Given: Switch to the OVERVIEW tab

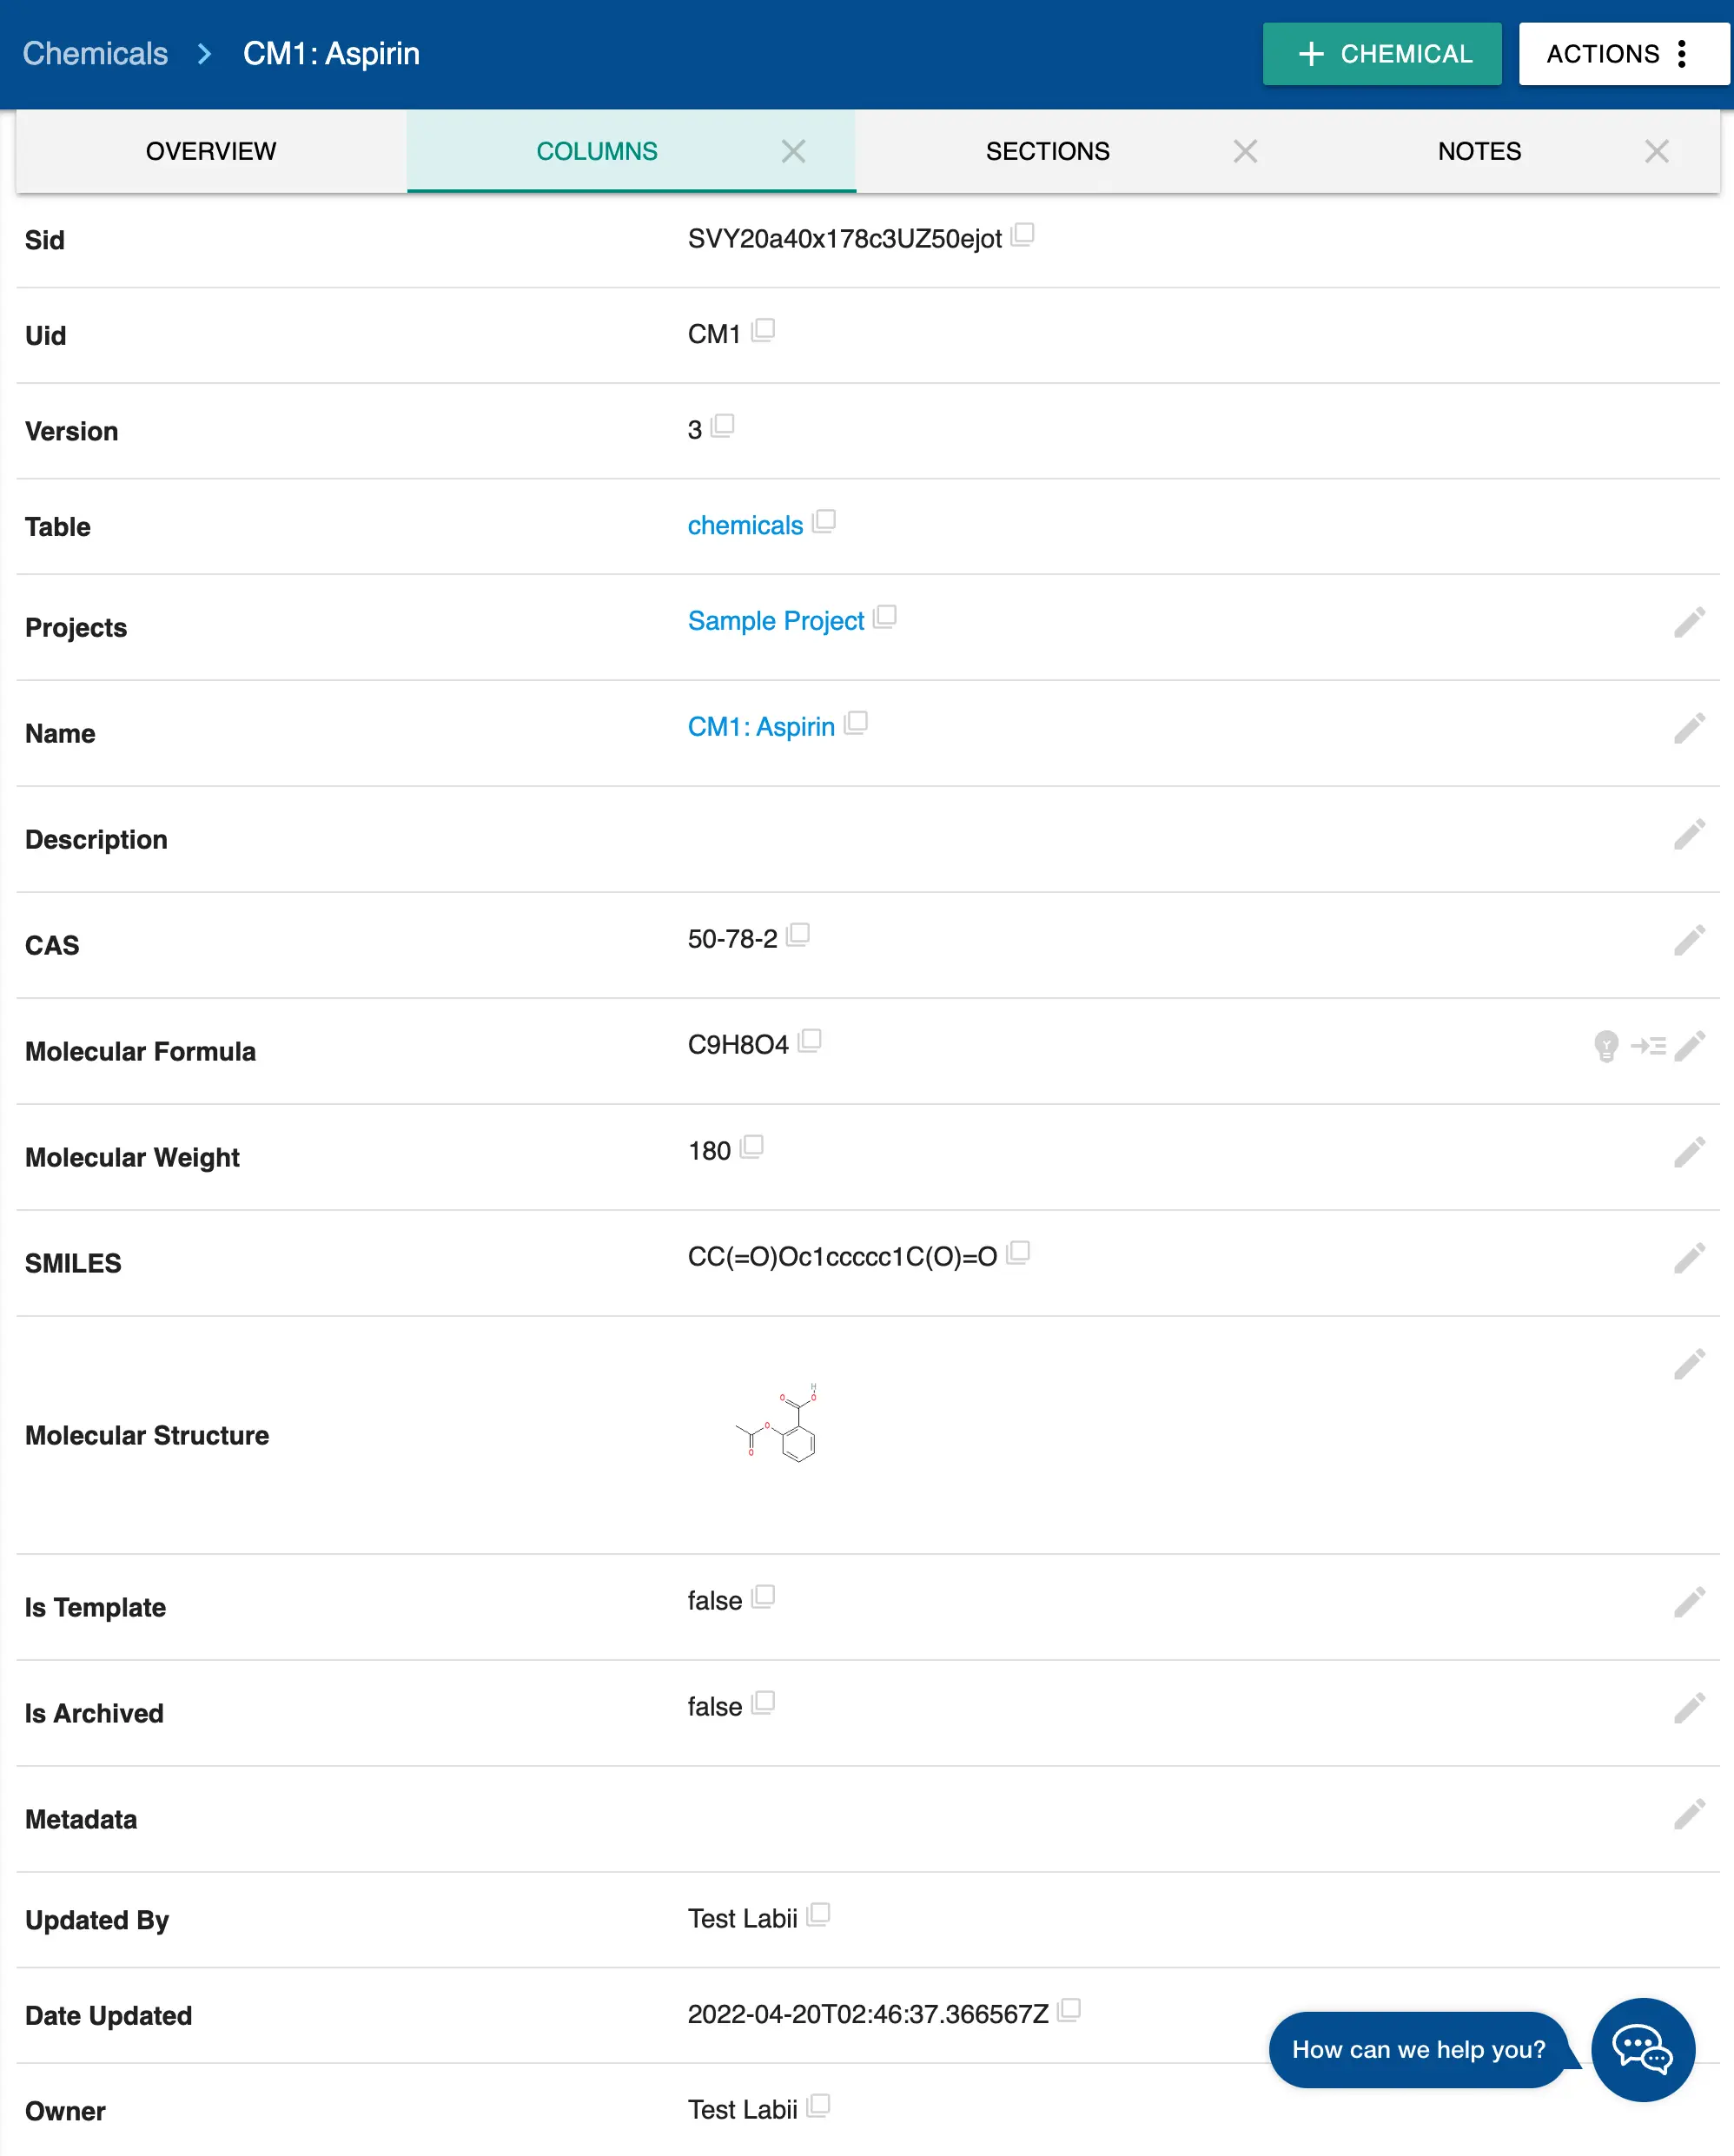Looking at the screenshot, I should click(211, 151).
